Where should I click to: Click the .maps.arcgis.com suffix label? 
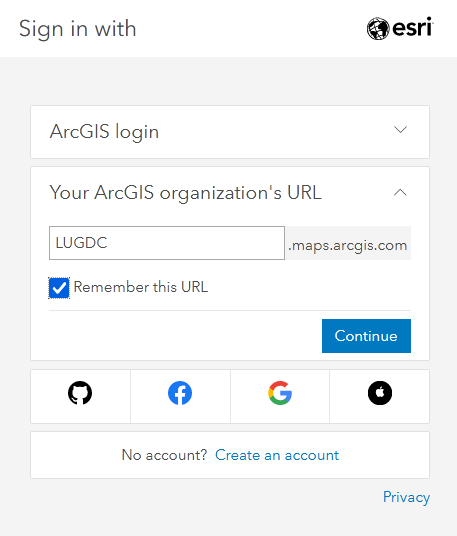(x=348, y=243)
